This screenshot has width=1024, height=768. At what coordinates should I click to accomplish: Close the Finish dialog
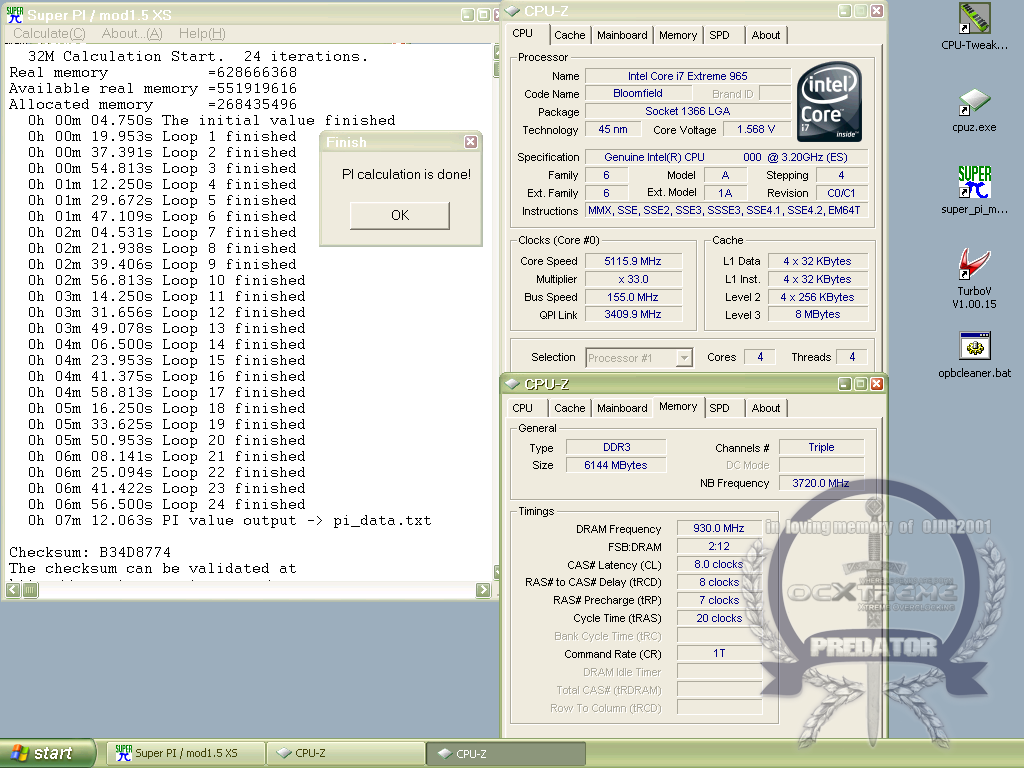[470, 142]
